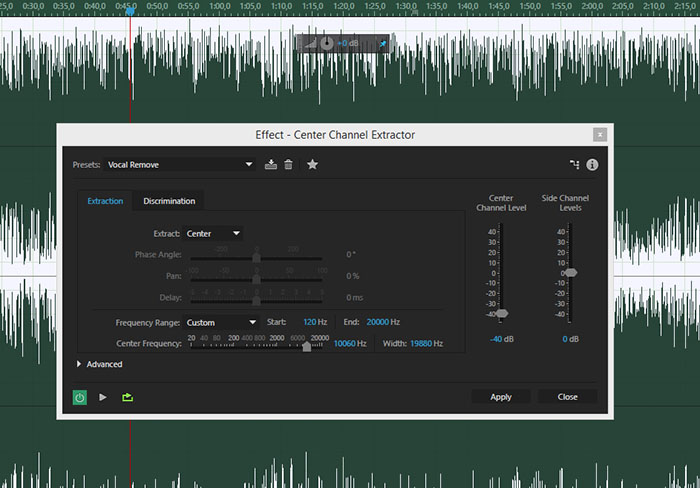Click the Apply button
The image size is (700, 488).
(x=501, y=397)
